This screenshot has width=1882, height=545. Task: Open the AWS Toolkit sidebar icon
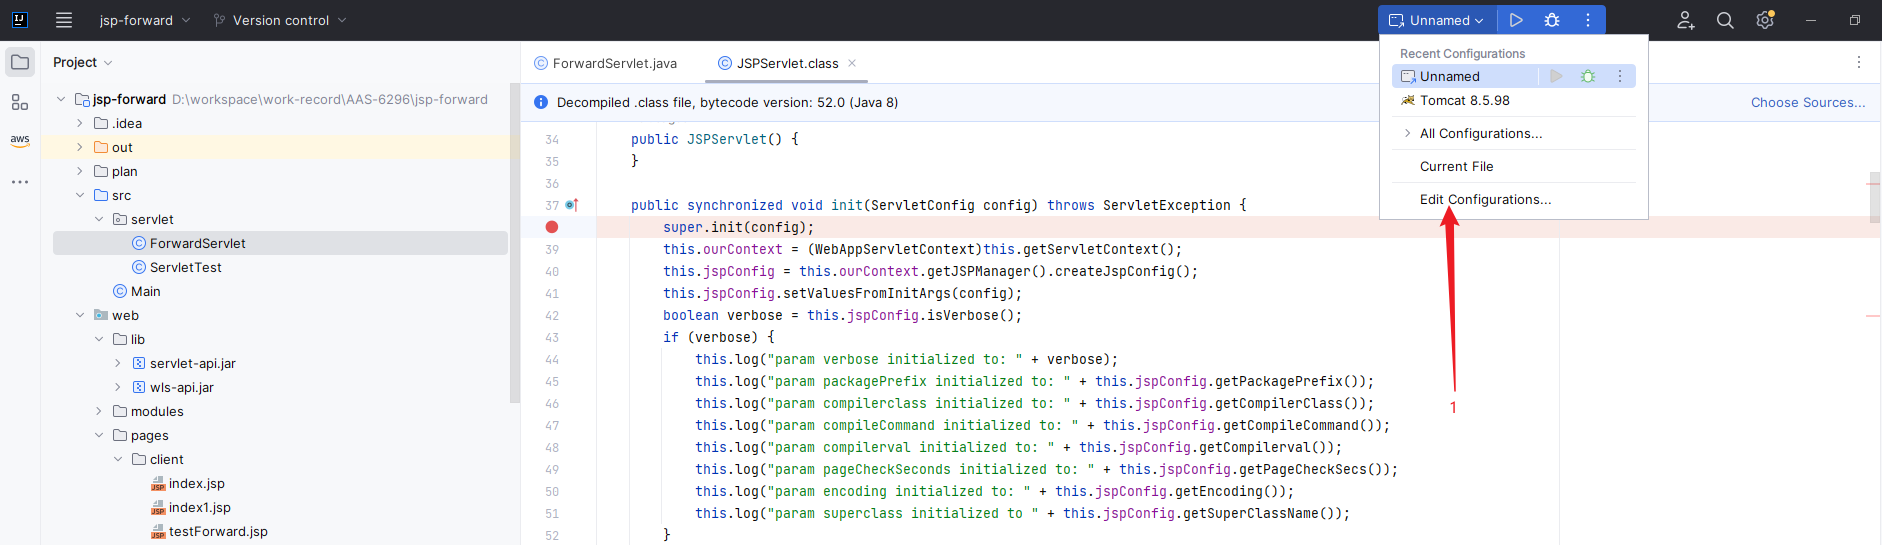20,140
